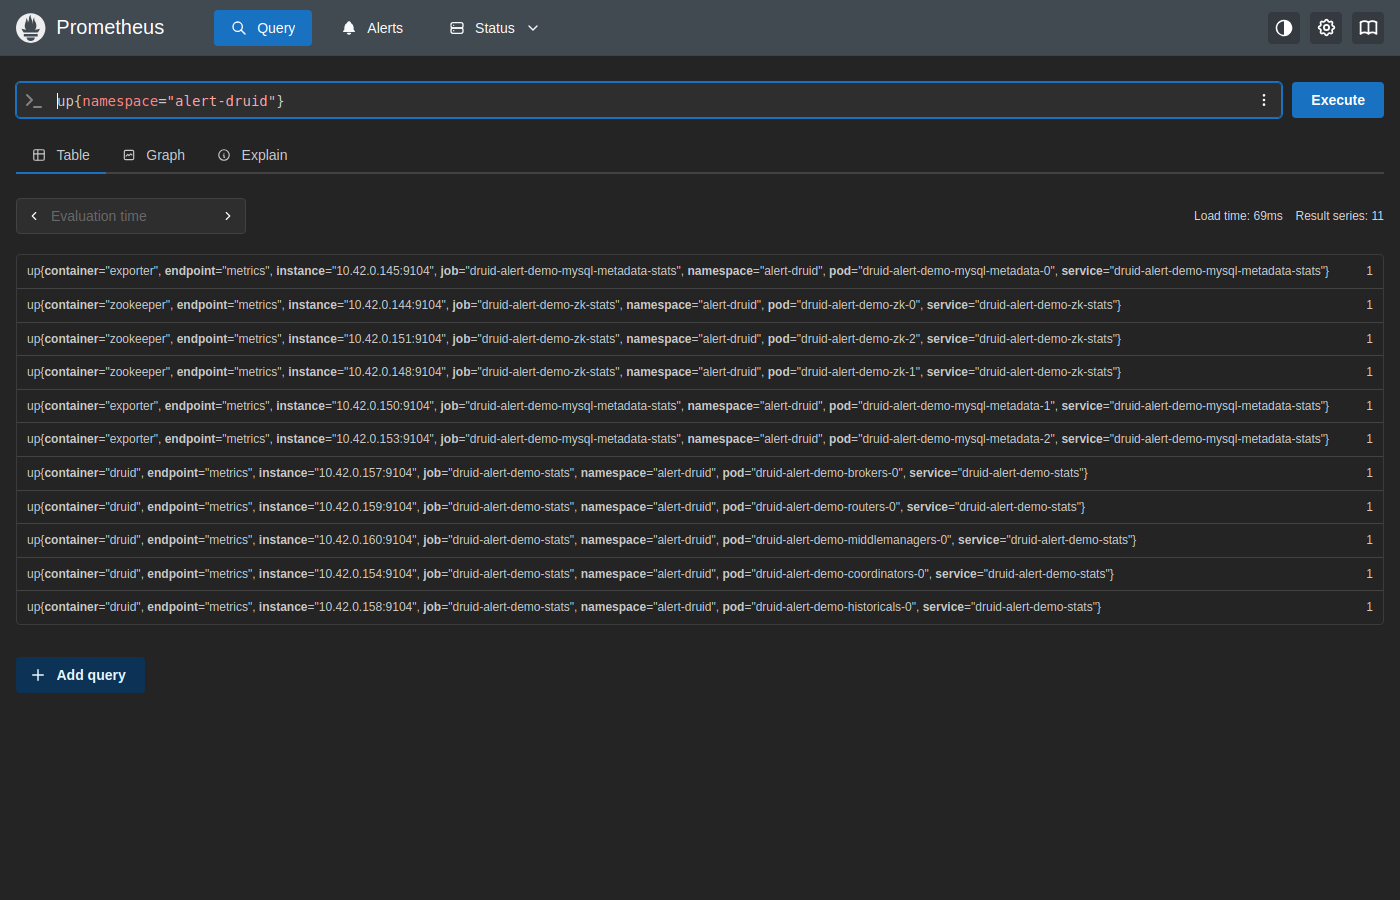Viewport: 1400px width, 900px height.
Task: Click the Evaluation time input field
Action: click(x=131, y=216)
